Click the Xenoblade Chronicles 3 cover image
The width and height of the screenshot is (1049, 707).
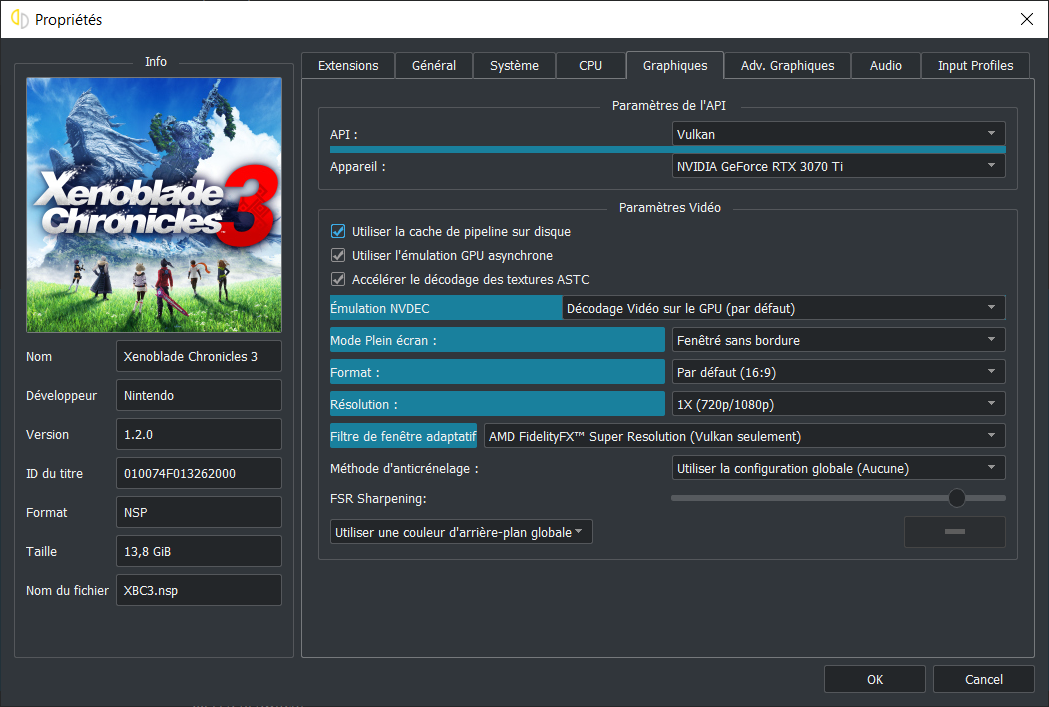(154, 205)
